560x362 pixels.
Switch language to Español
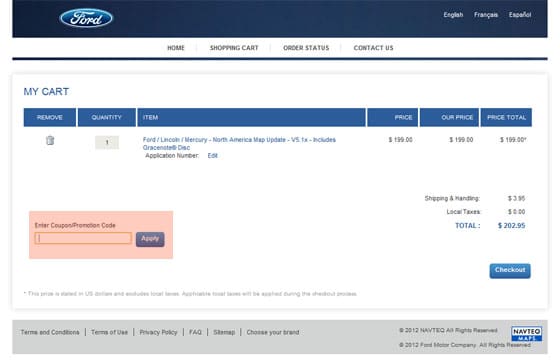(x=520, y=15)
